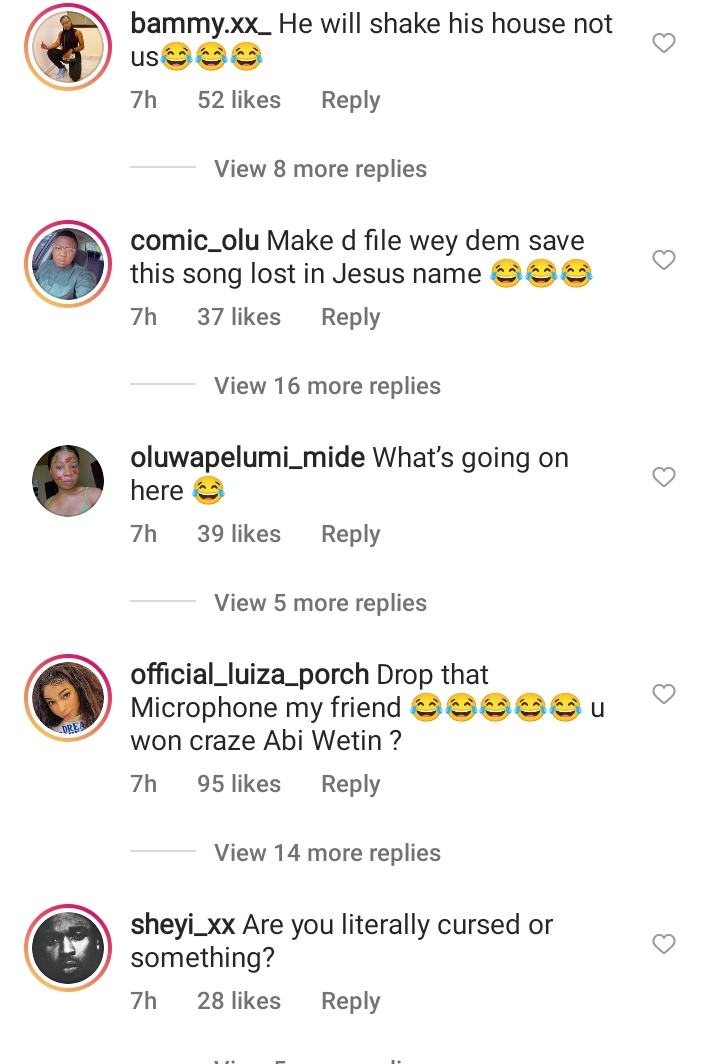
Task: Reply to sheyi_xx's comment
Action: click(x=350, y=1001)
